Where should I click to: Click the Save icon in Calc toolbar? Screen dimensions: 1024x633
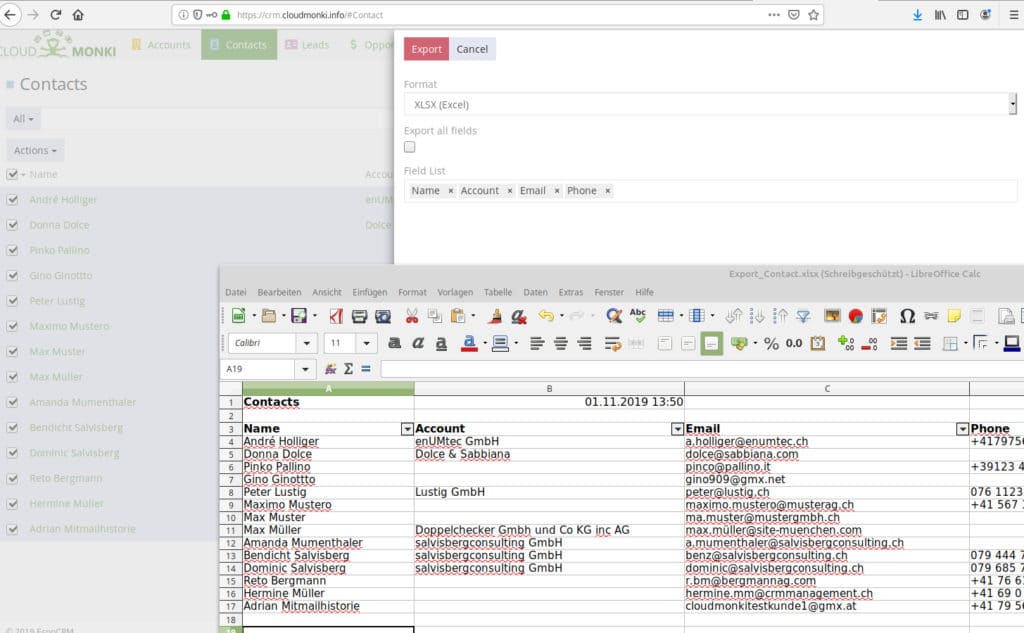click(x=298, y=316)
